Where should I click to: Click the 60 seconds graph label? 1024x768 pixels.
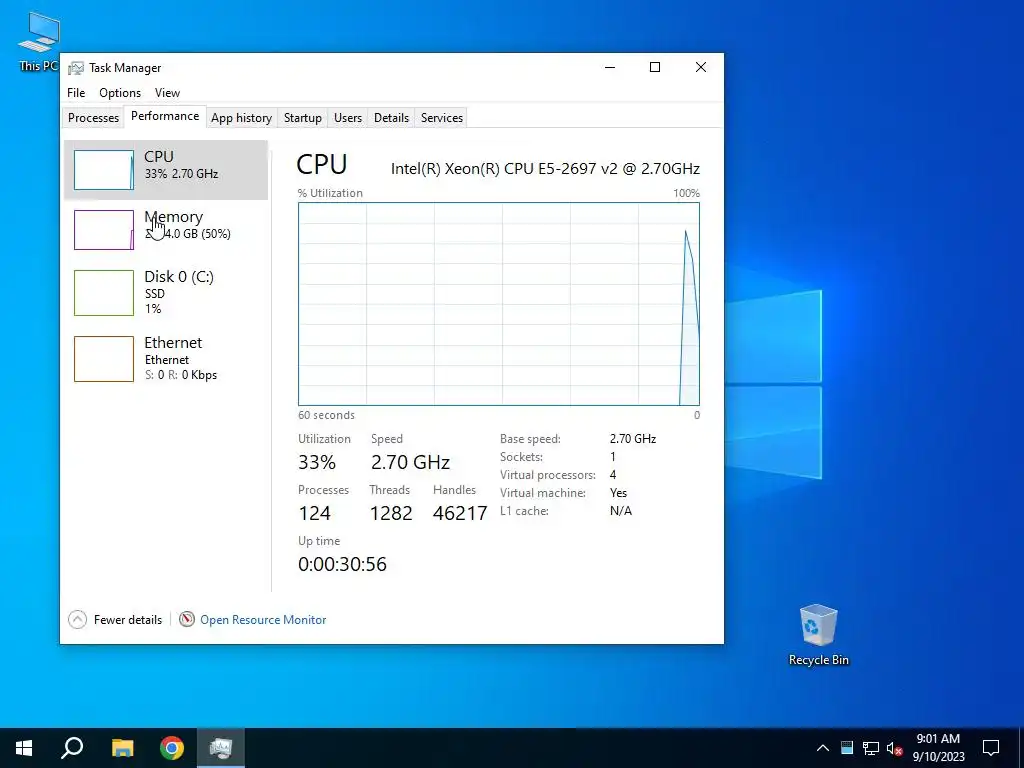pos(326,415)
